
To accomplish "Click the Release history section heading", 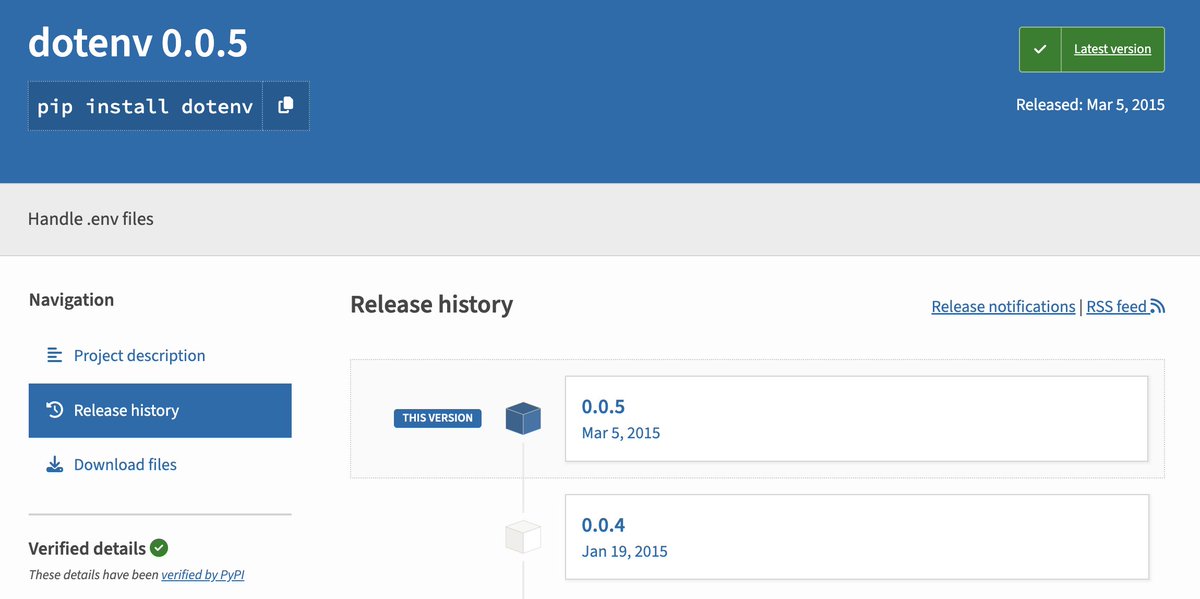I will point(431,305).
